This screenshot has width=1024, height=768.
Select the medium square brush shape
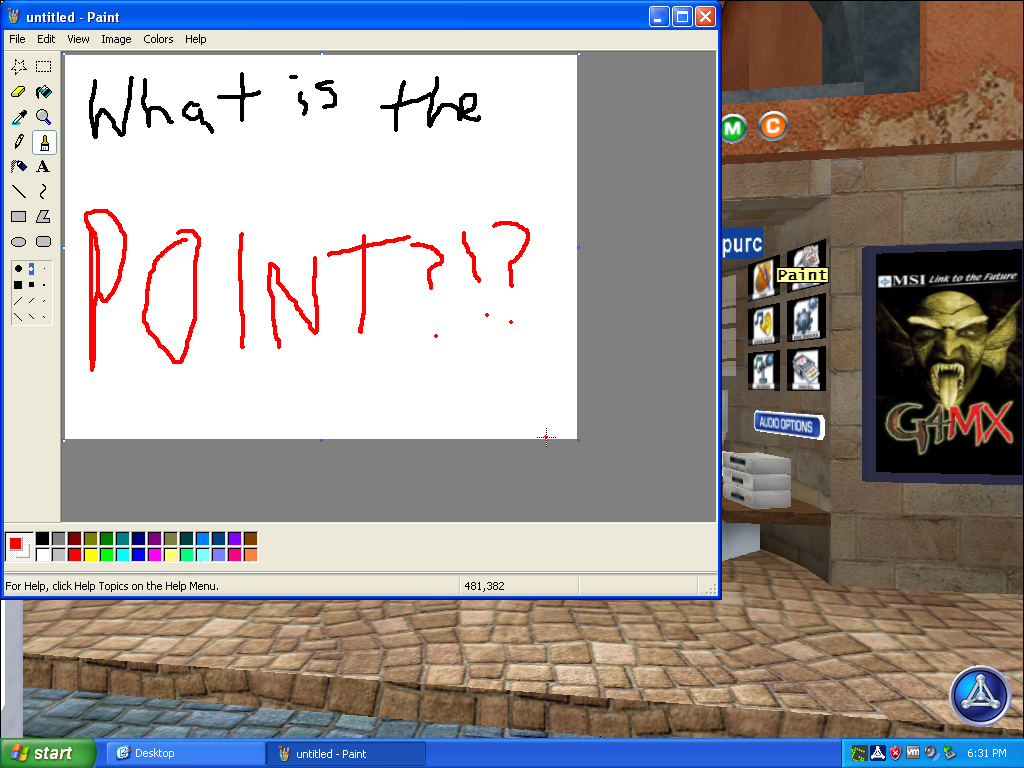(x=31, y=285)
